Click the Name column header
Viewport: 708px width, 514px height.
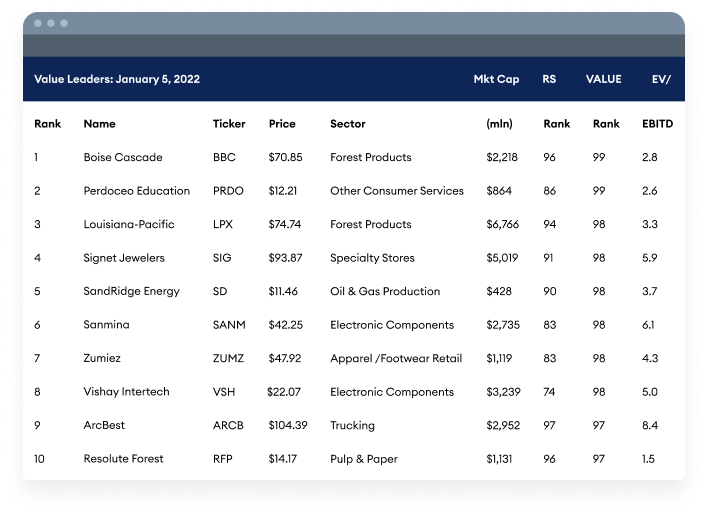(x=99, y=124)
